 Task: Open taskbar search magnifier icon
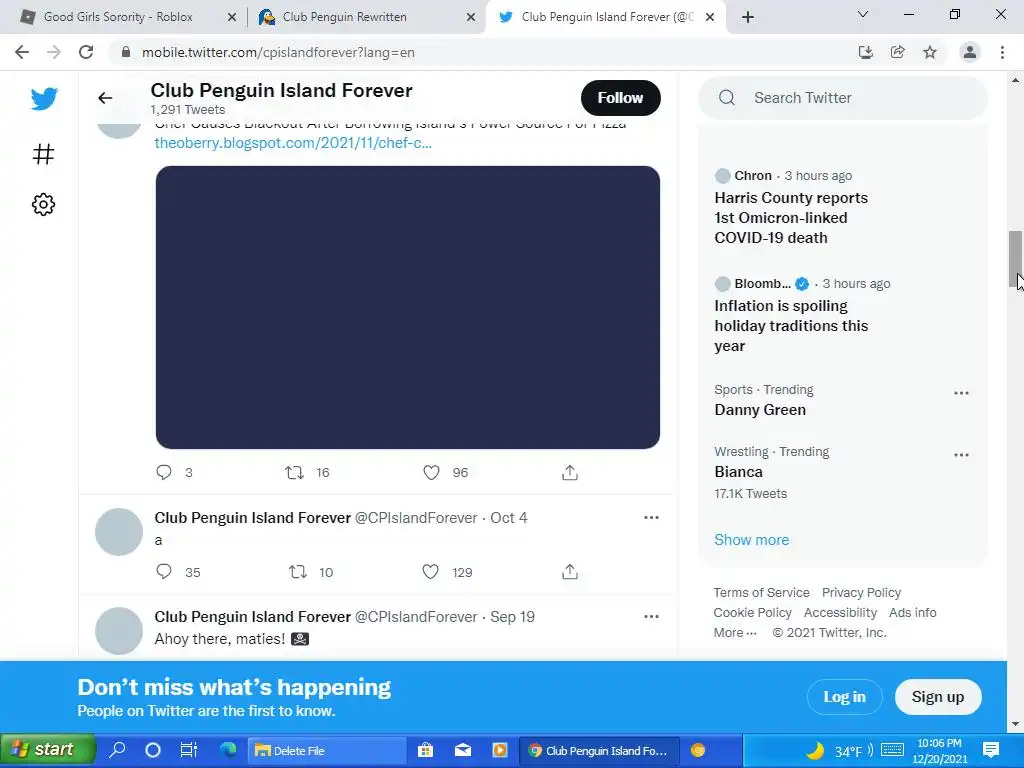tap(117, 750)
